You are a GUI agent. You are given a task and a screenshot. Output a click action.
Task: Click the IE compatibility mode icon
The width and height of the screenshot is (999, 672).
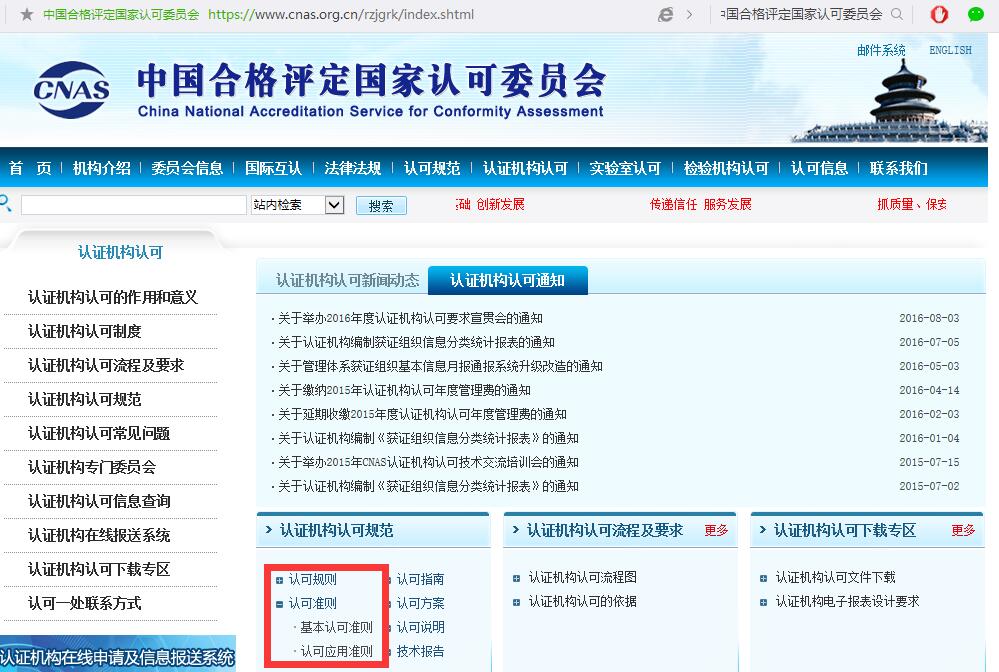pos(666,14)
